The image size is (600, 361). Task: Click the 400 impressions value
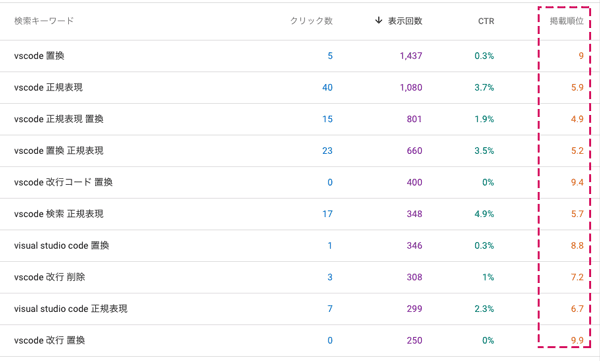pyautogui.click(x=414, y=182)
